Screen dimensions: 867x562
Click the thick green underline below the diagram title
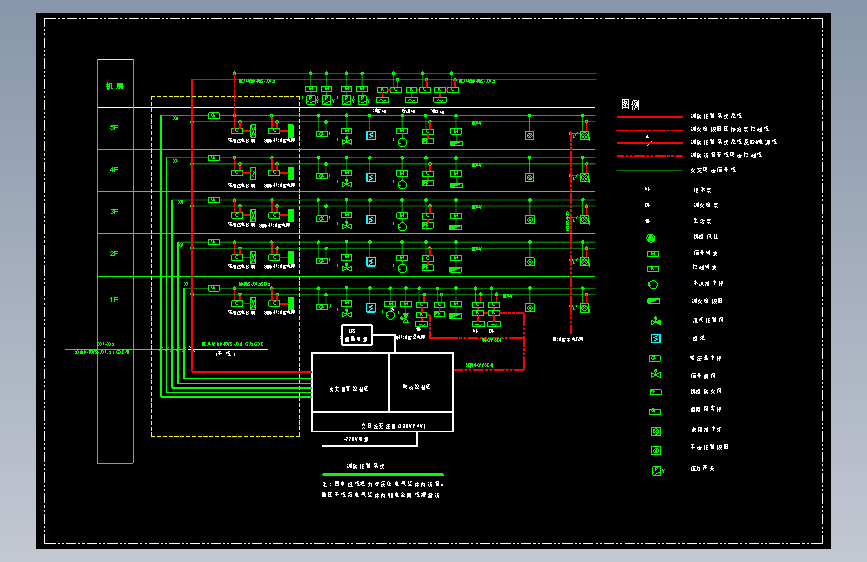click(x=383, y=474)
